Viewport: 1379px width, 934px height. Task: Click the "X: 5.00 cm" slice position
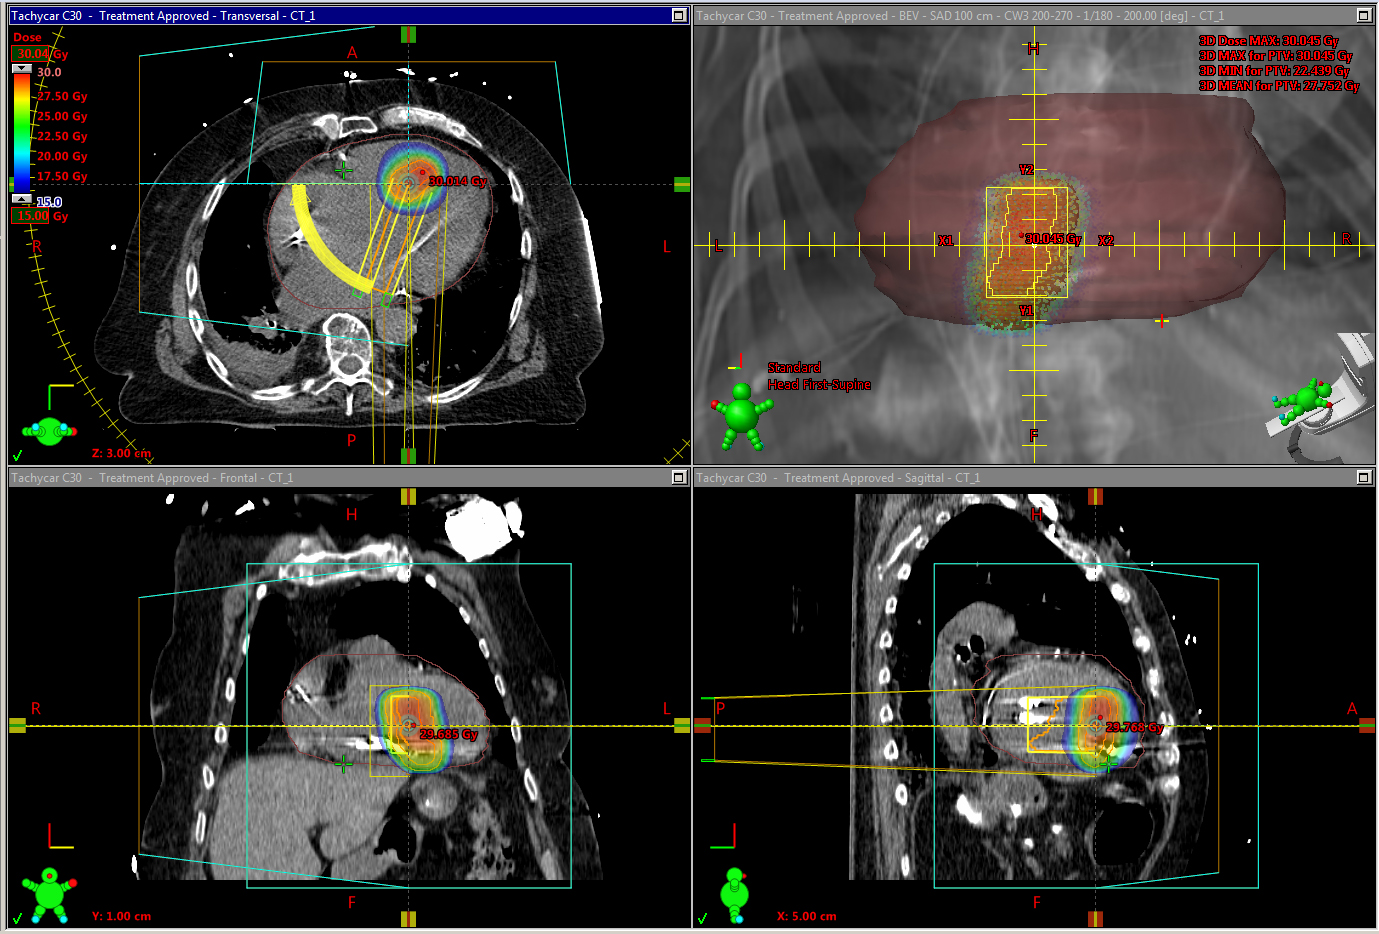point(807,916)
